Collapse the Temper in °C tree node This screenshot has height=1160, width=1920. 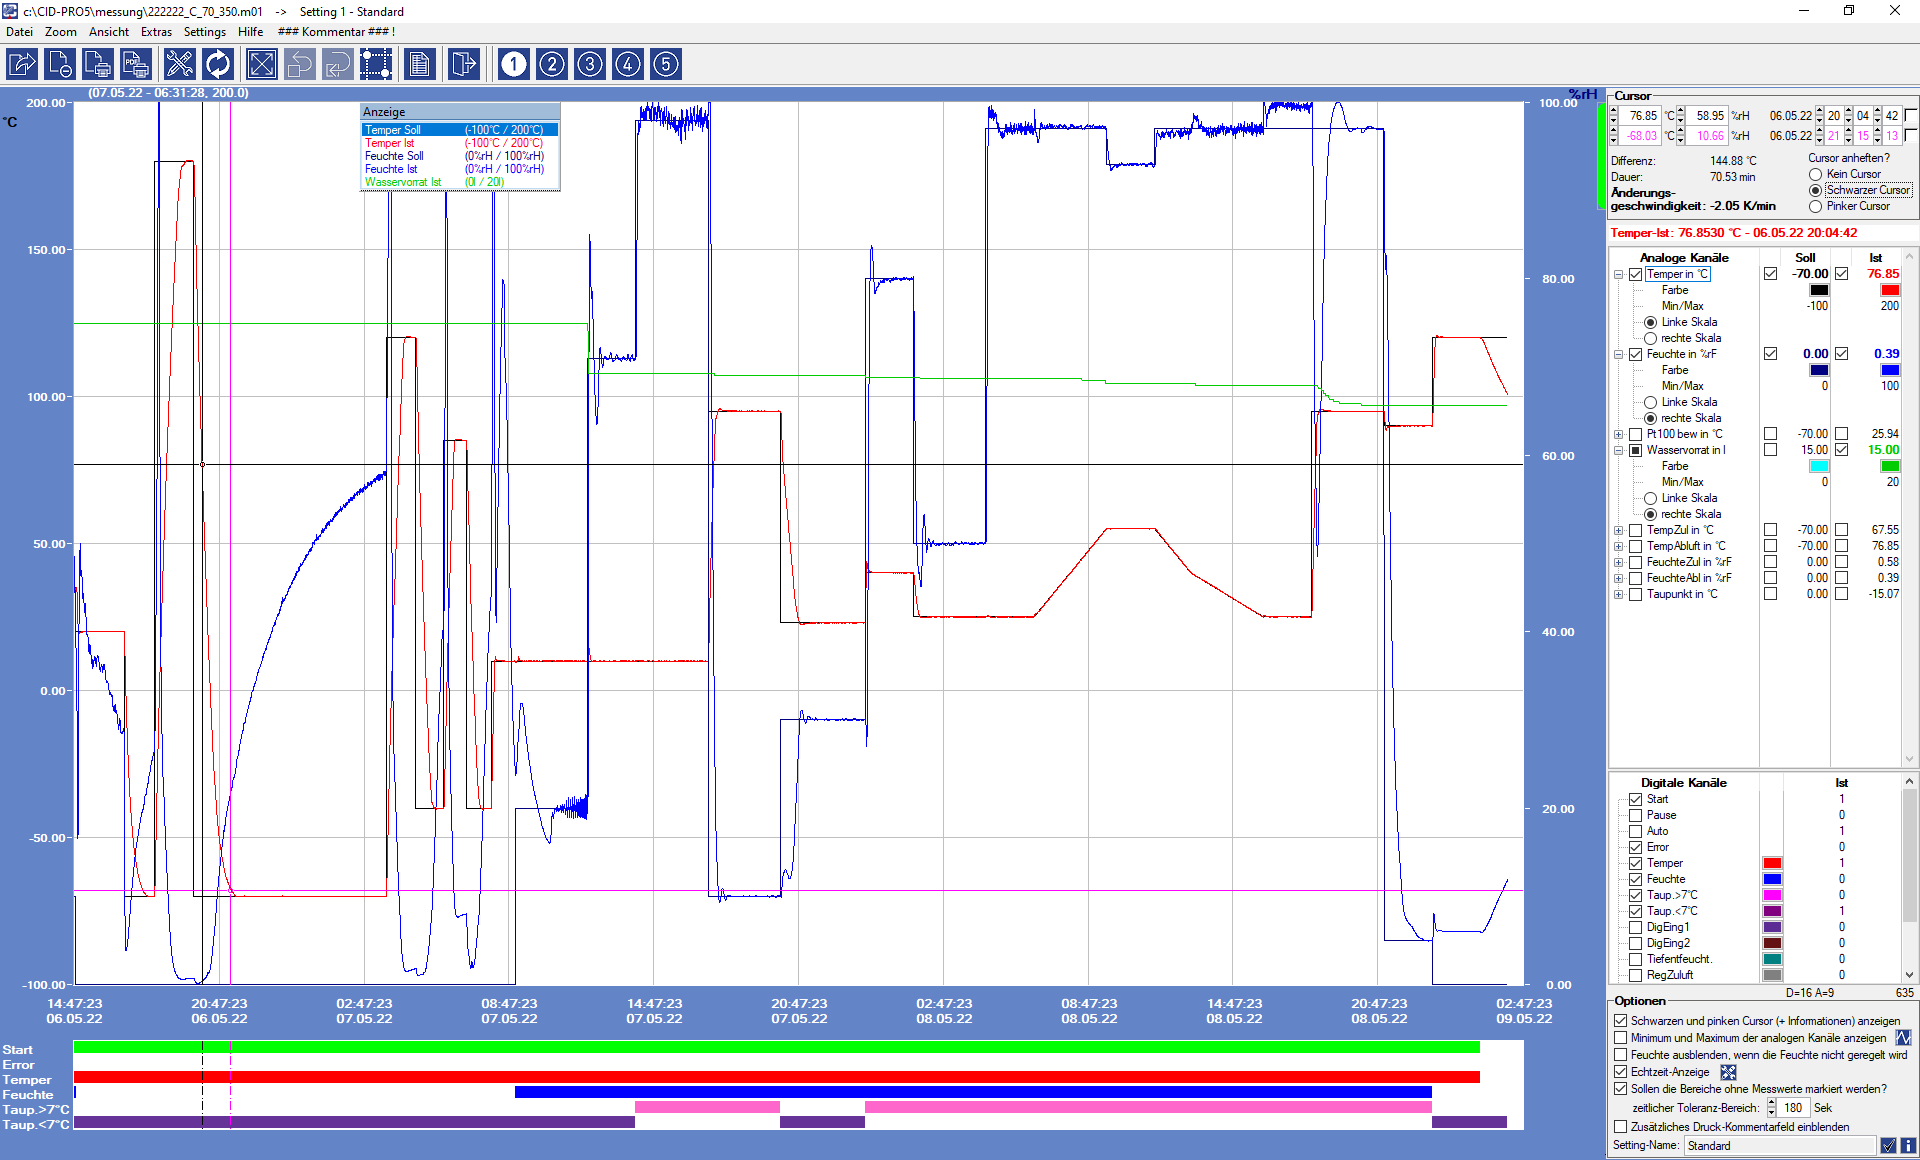pos(1618,274)
